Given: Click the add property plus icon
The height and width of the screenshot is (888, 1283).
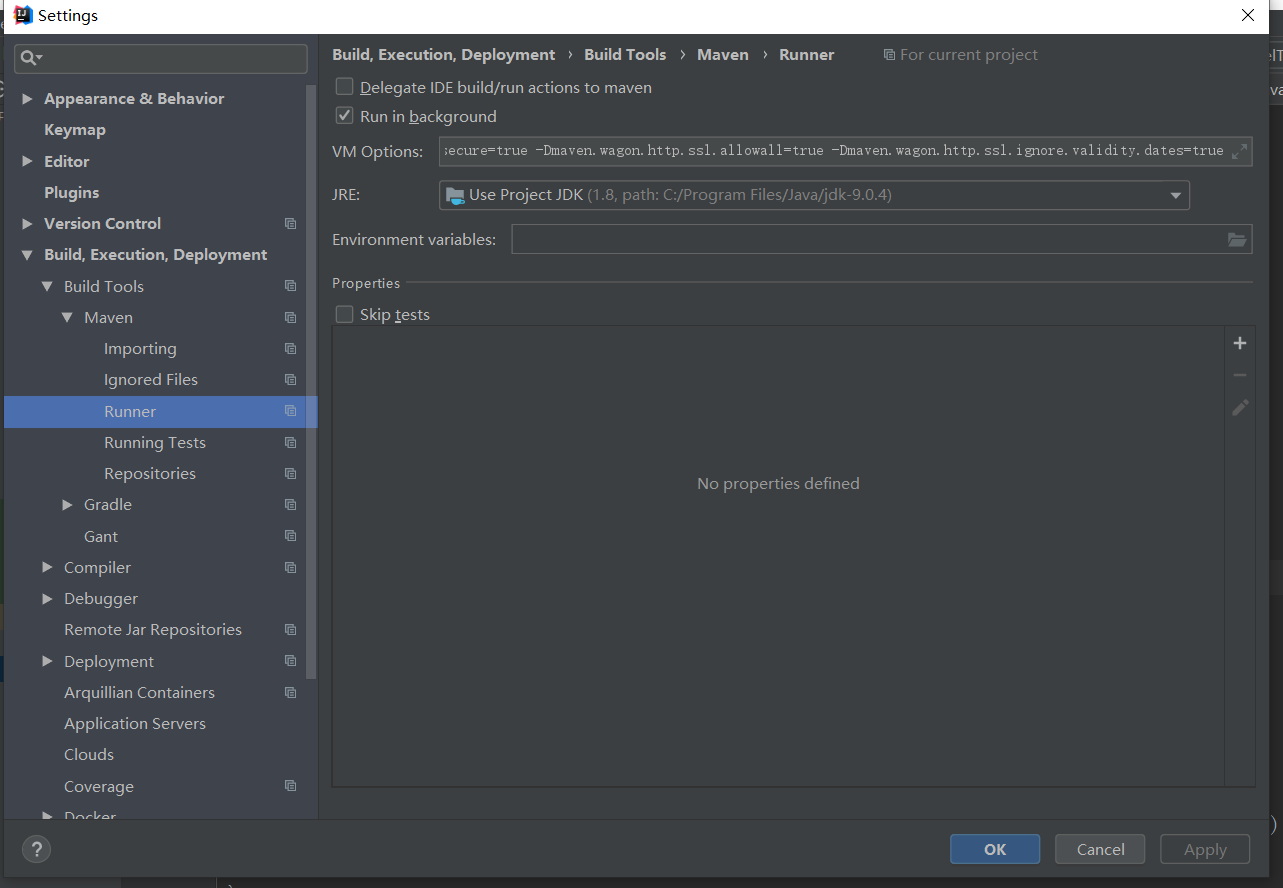Looking at the screenshot, I should 1240,343.
